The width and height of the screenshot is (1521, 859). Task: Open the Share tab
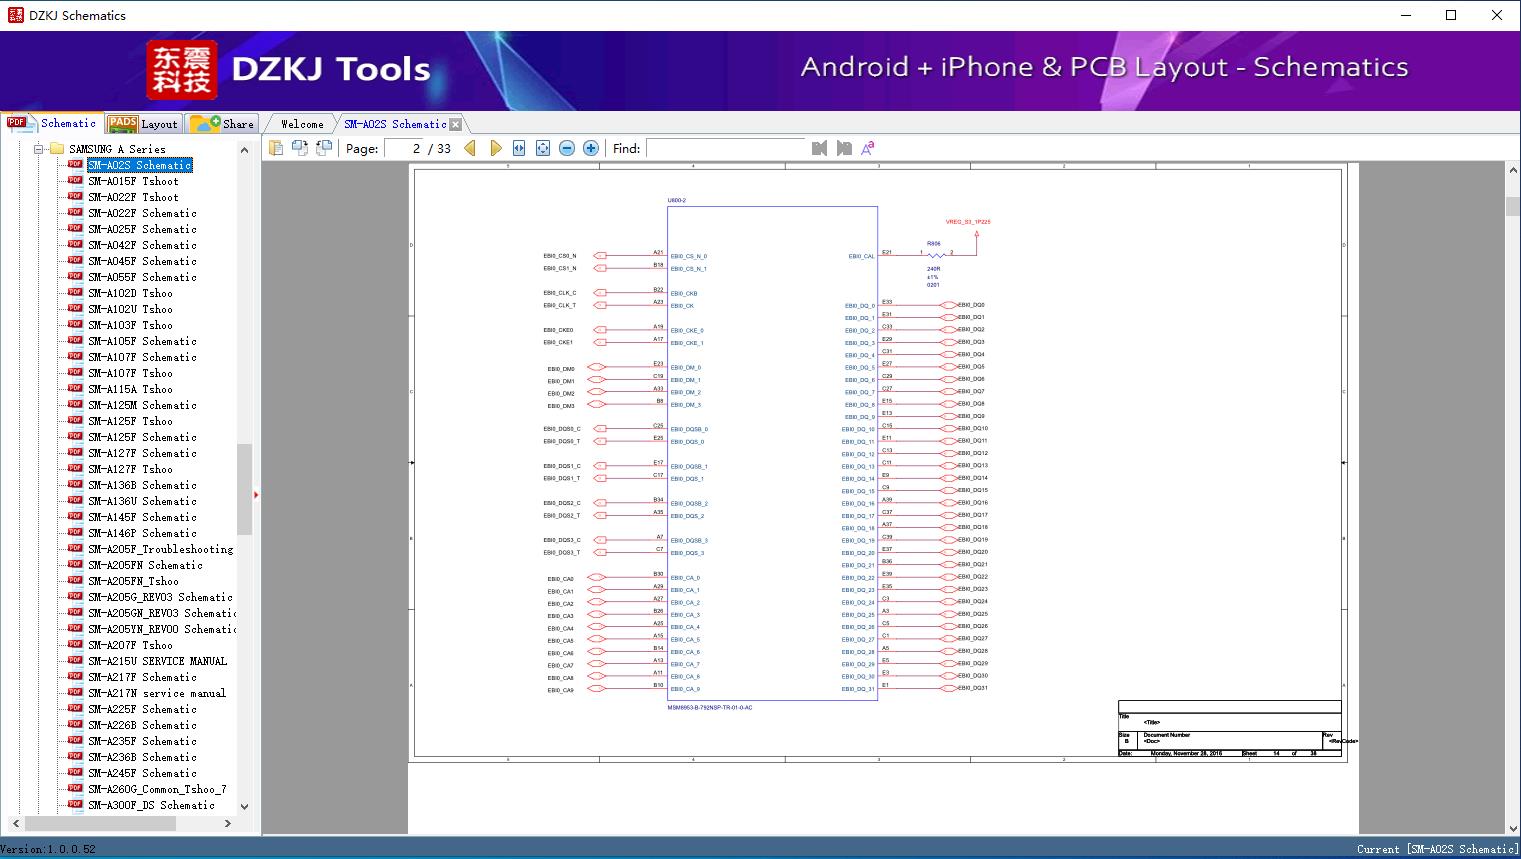pyautogui.click(x=222, y=123)
